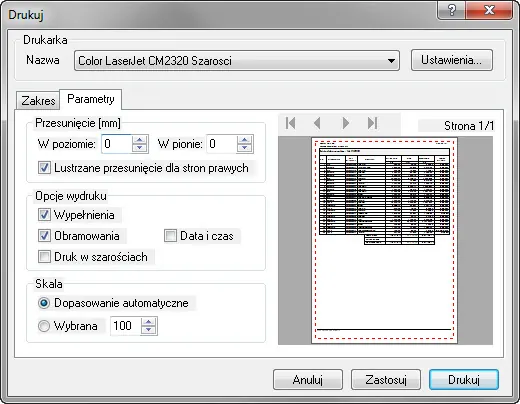Image resolution: width=520 pixels, height=404 pixels.
Task: Decrease W pionie offset value
Action: [245, 148]
